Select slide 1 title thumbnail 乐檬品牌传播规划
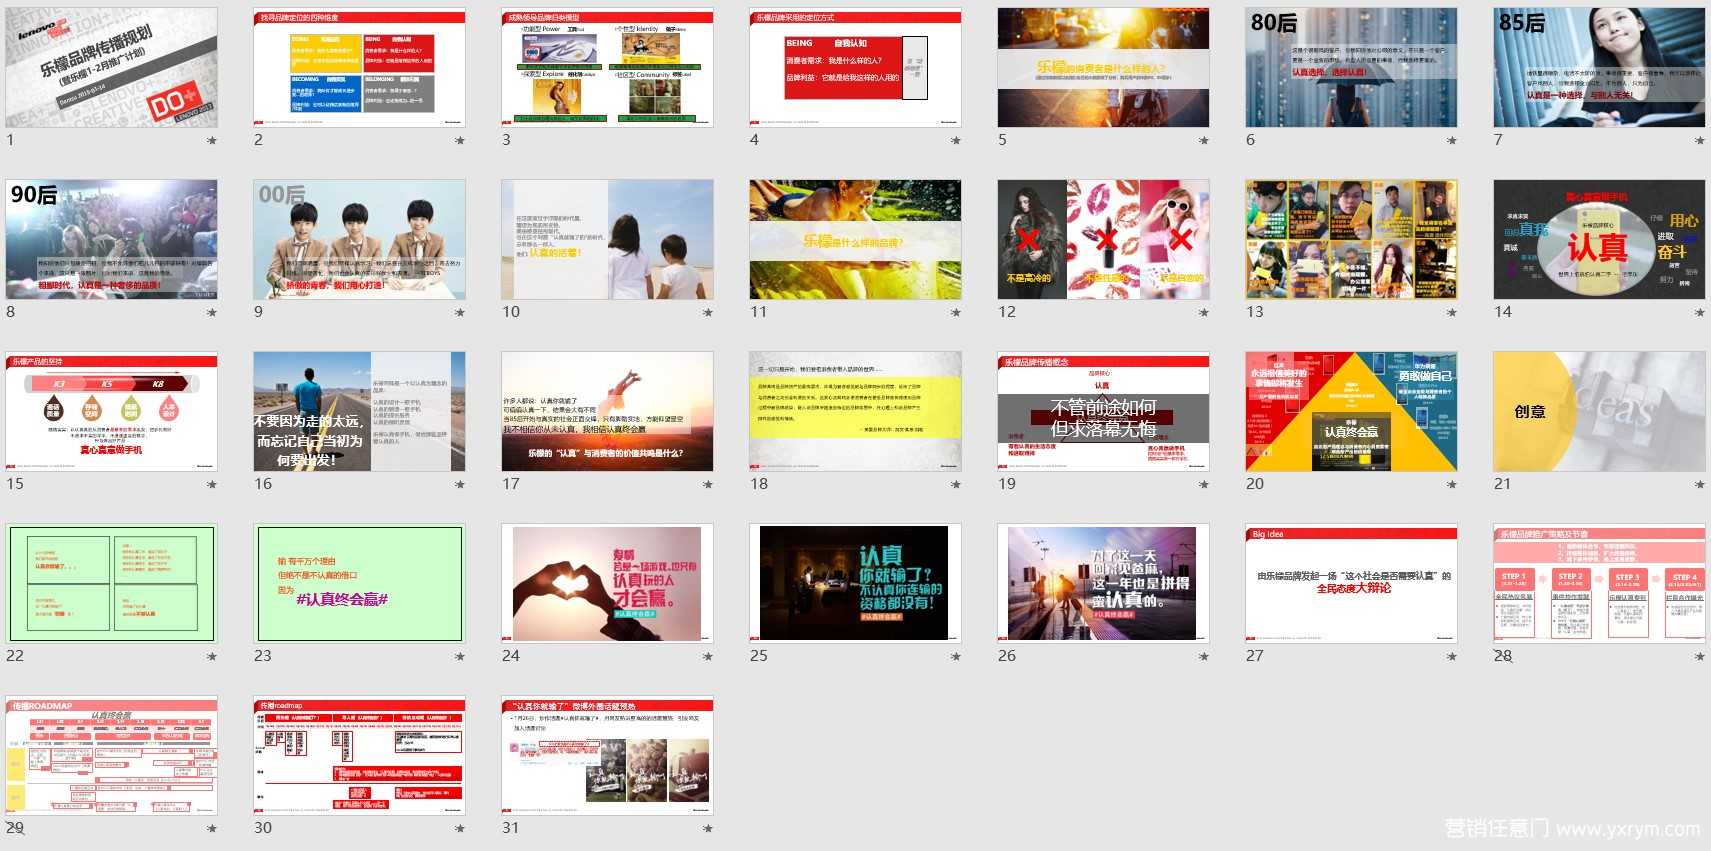The width and height of the screenshot is (1711, 851). coord(111,68)
